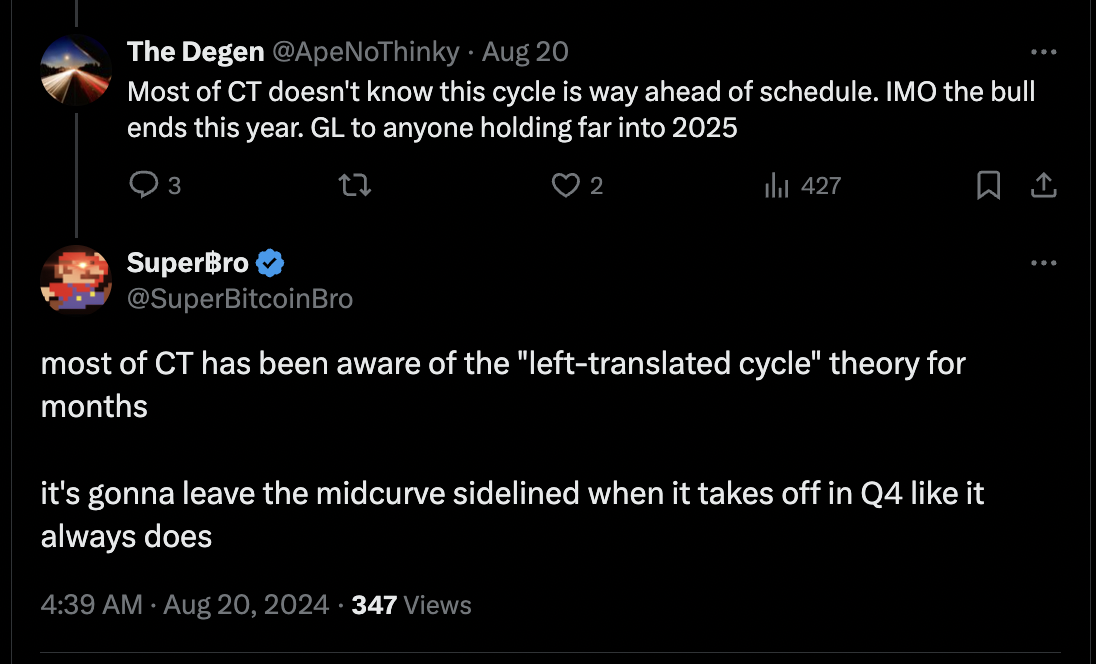Viewport: 1096px width, 664px height.
Task: Open SuperBro's pixel Mario avatar
Action: [x=76, y=280]
